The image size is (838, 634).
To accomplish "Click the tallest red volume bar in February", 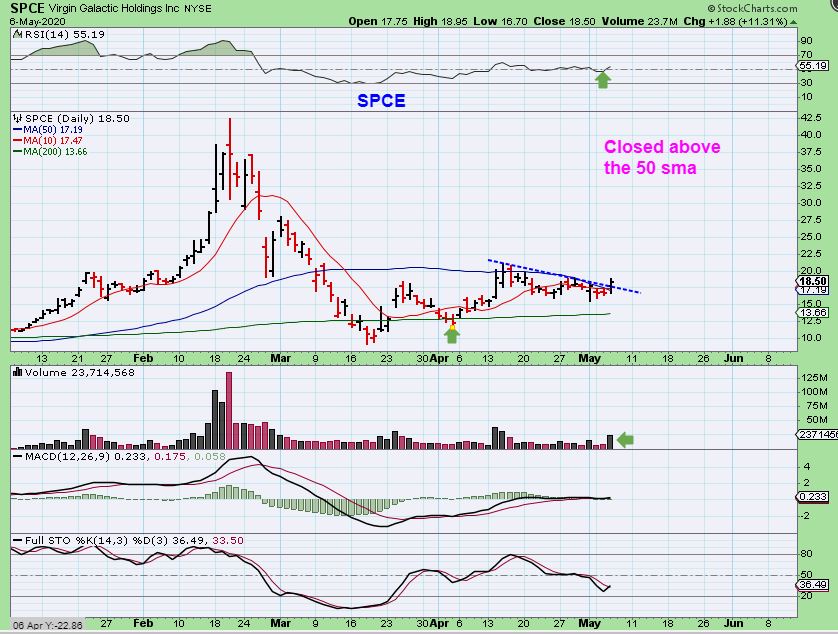I will pyautogui.click(x=229, y=410).
